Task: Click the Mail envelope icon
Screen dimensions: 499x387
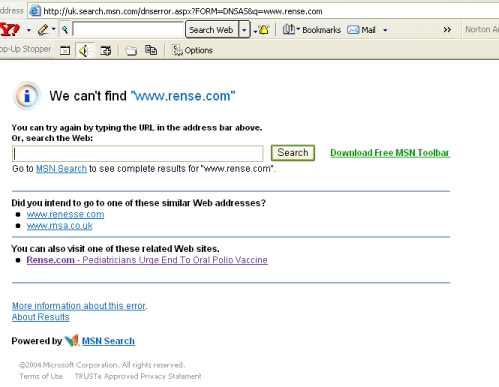Action: [x=353, y=30]
